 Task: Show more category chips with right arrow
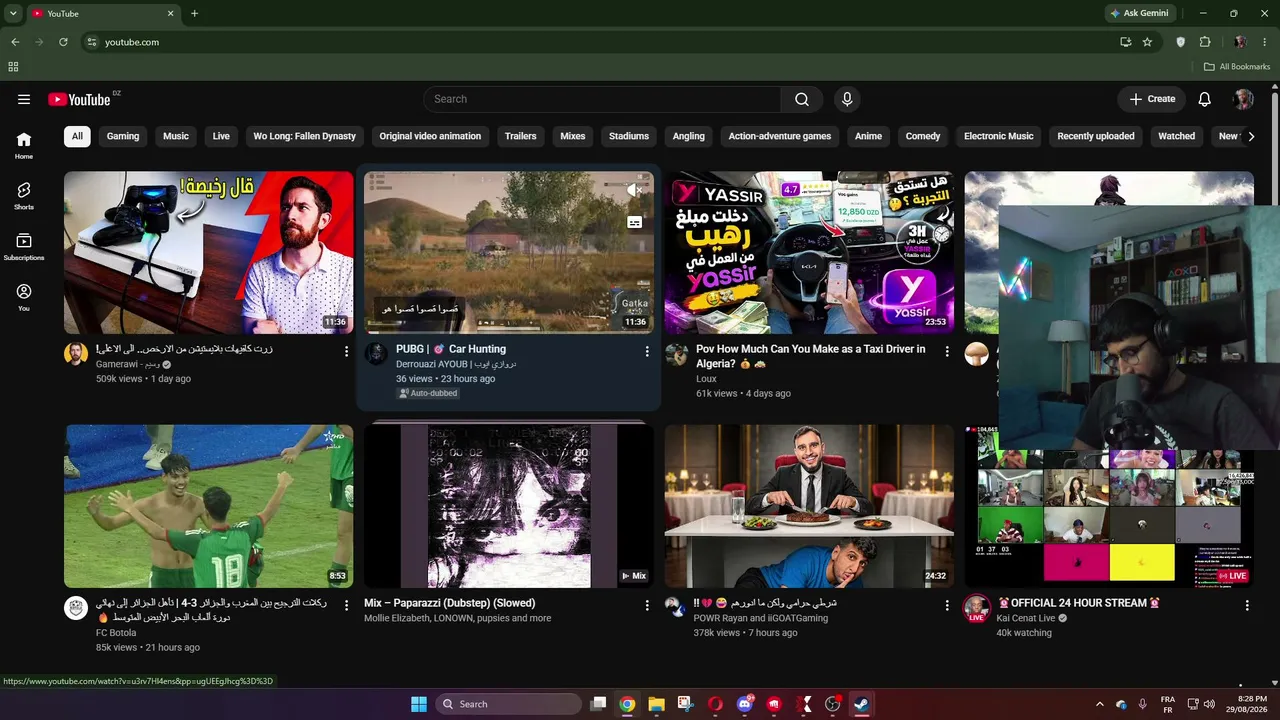coord(1250,136)
